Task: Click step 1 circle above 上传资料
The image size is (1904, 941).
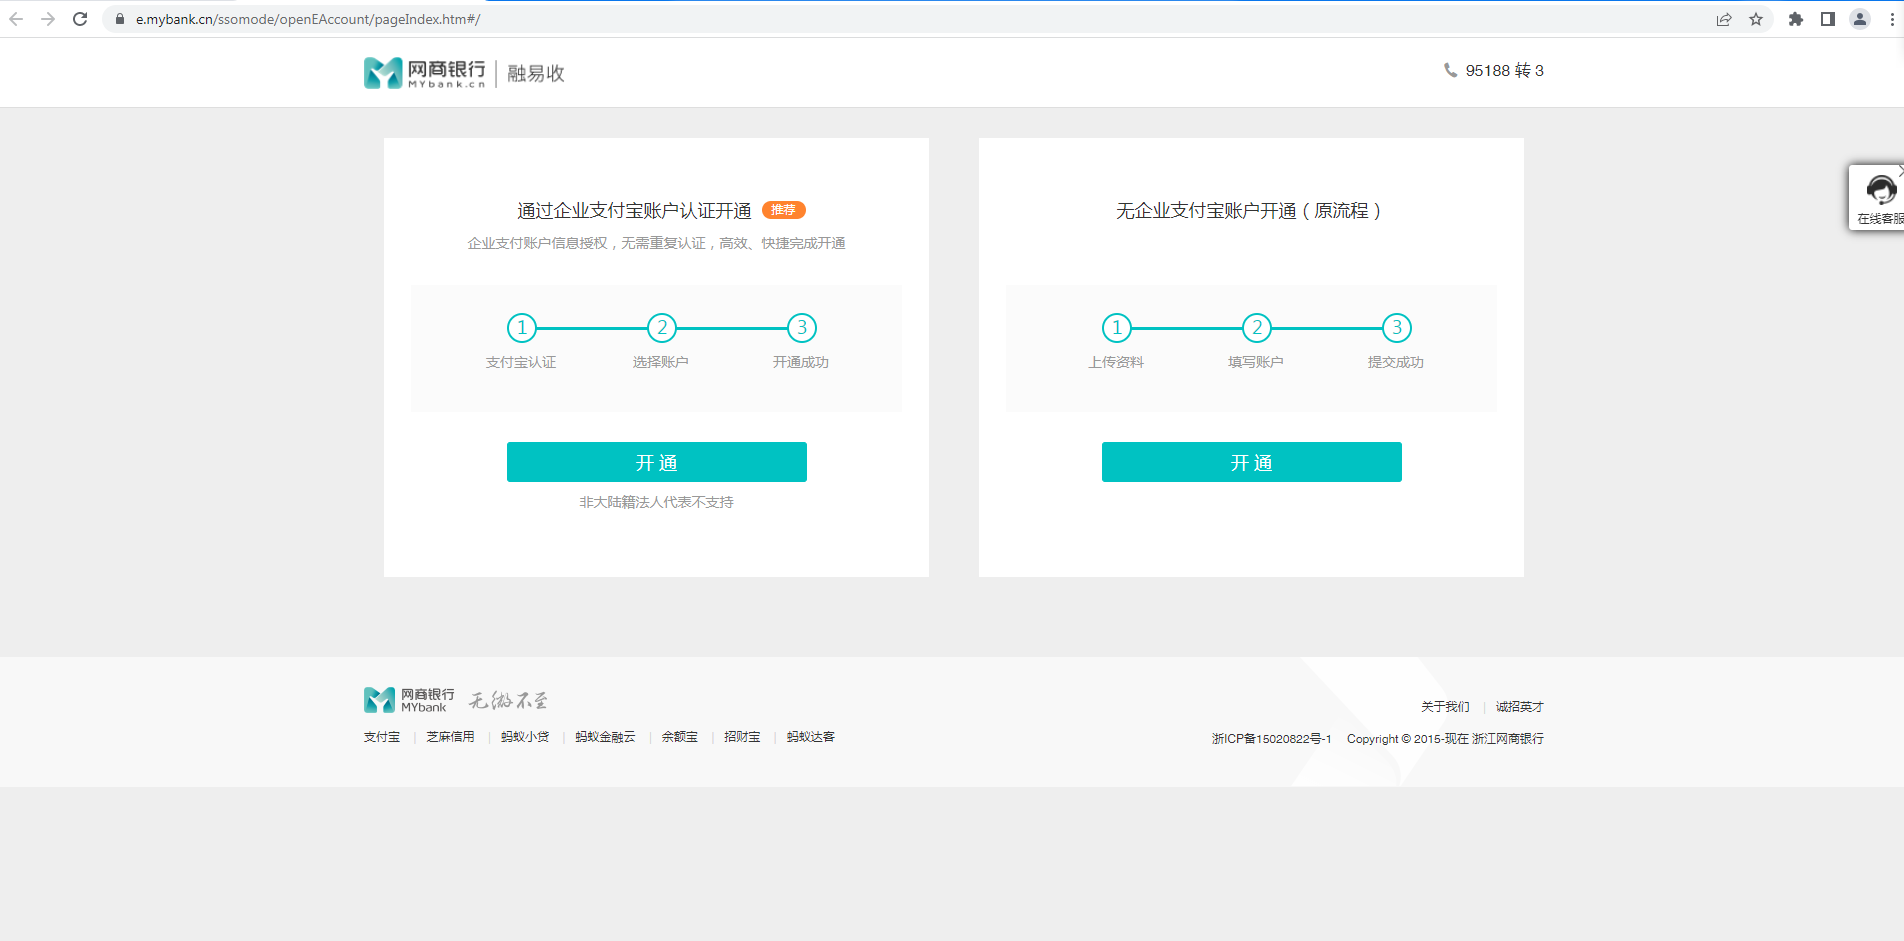Action: tap(1117, 328)
